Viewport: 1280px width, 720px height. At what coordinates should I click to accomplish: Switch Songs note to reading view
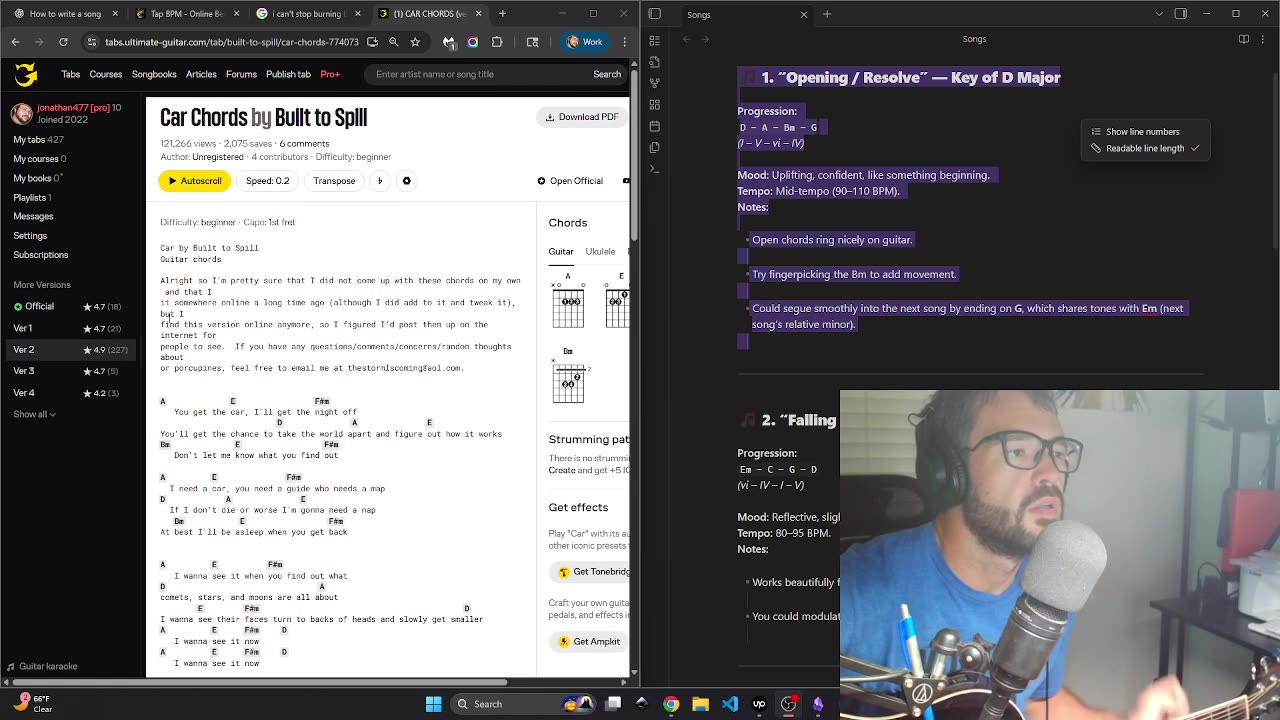1244,39
